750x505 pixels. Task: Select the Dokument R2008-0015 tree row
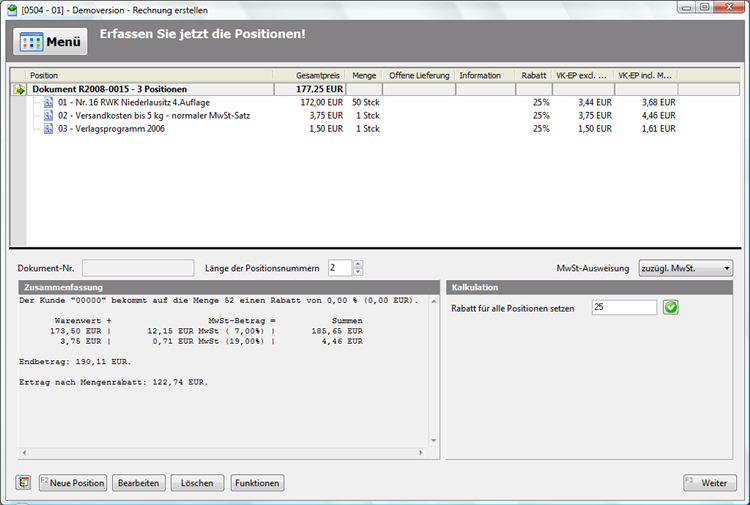(x=100, y=89)
